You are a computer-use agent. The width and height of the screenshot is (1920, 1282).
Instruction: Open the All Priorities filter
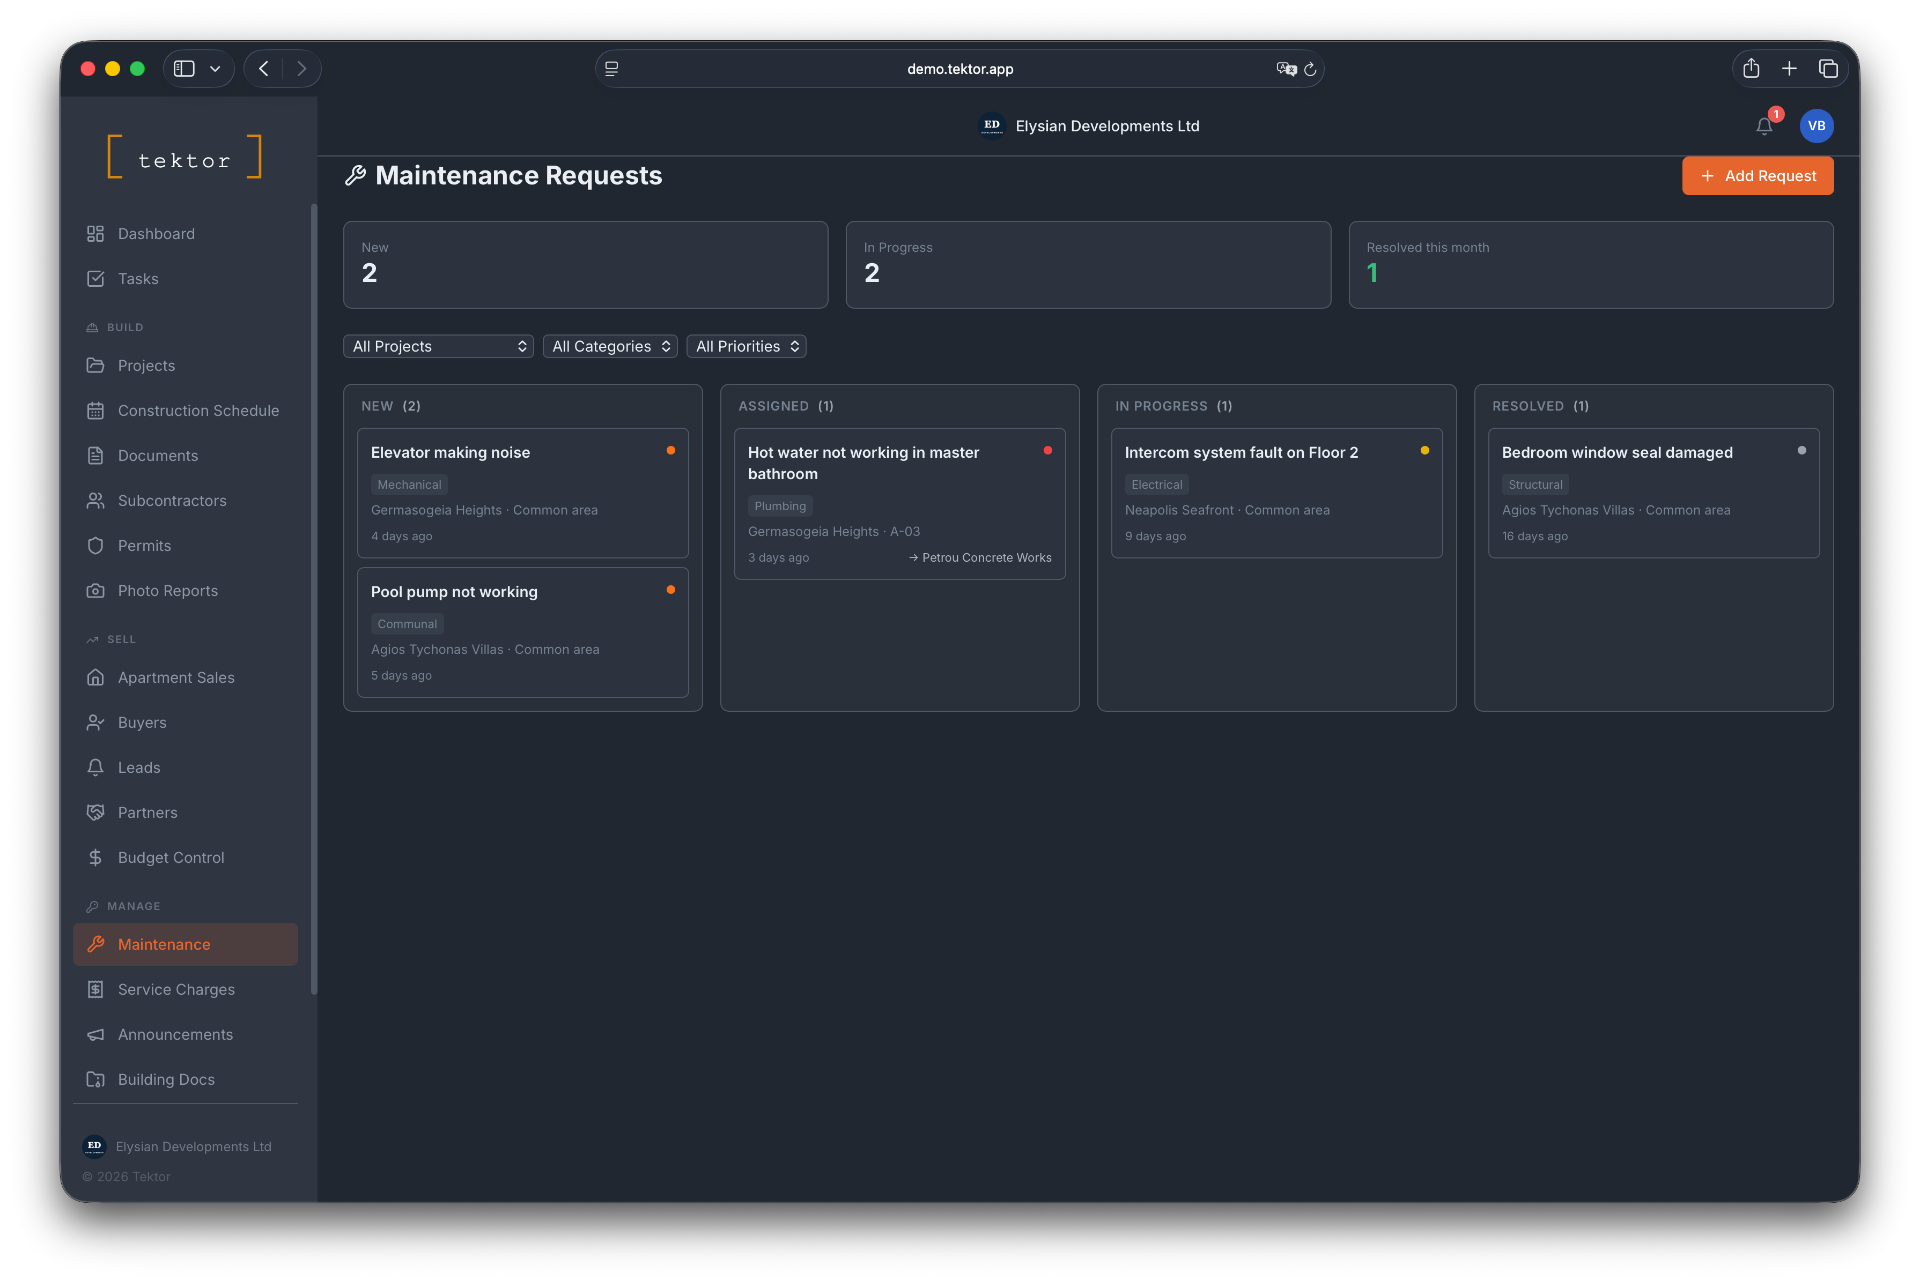click(x=746, y=346)
